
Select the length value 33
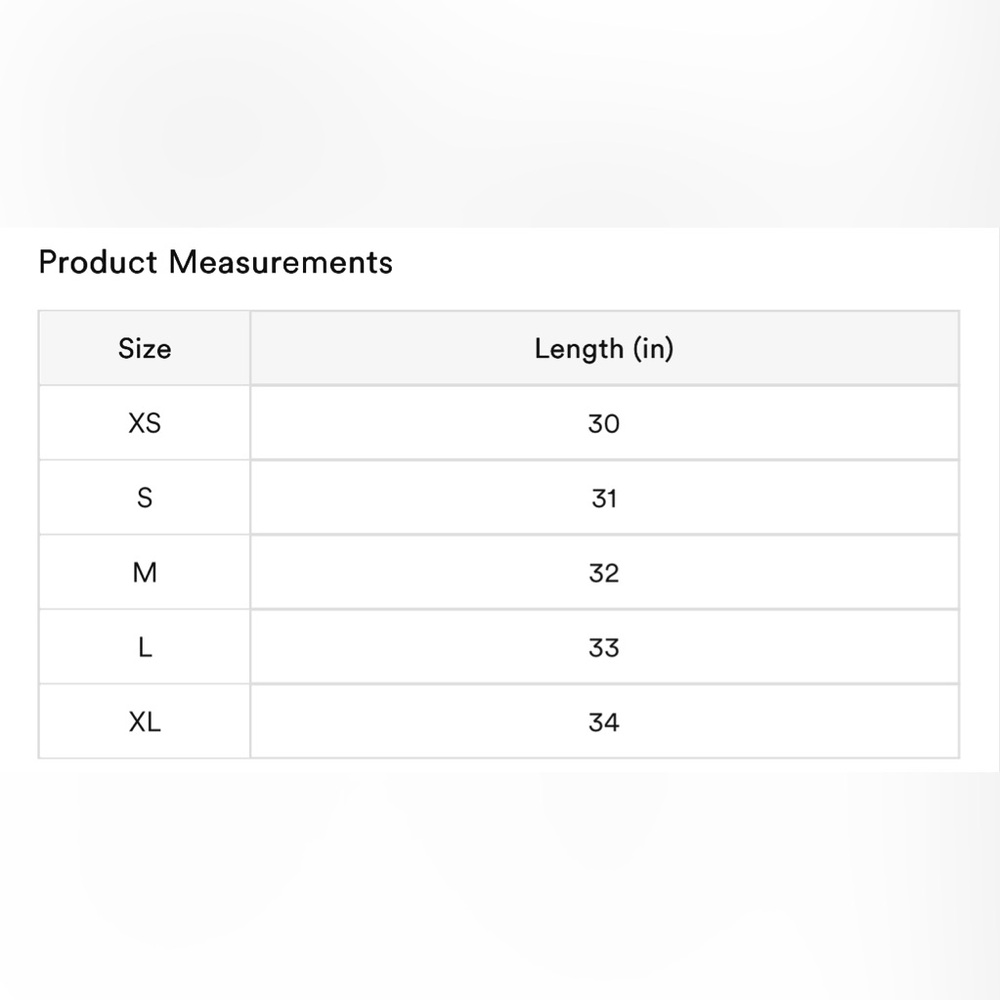(x=604, y=648)
